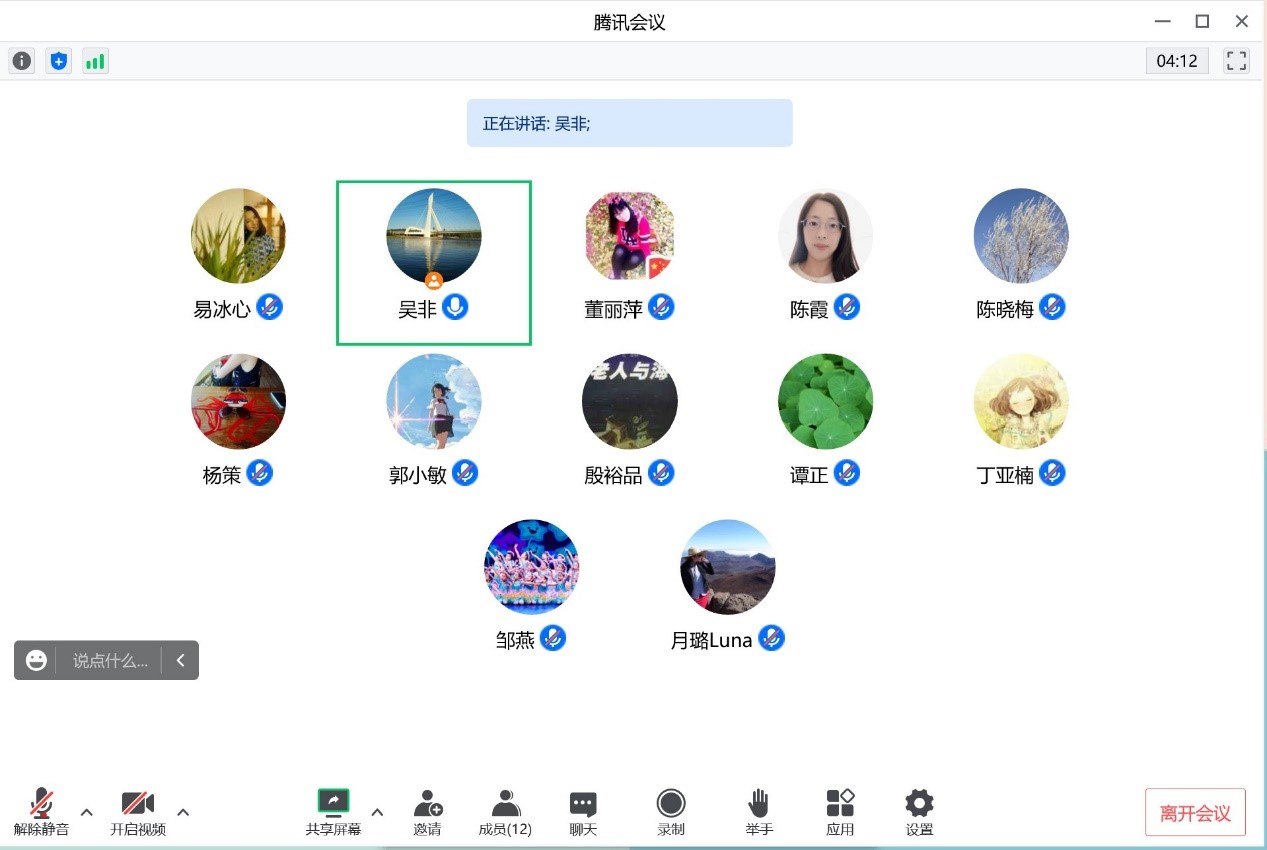Toggle raise hand (举手)
The image size is (1267, 850).
pyautogui.click(x=759, y=812)
